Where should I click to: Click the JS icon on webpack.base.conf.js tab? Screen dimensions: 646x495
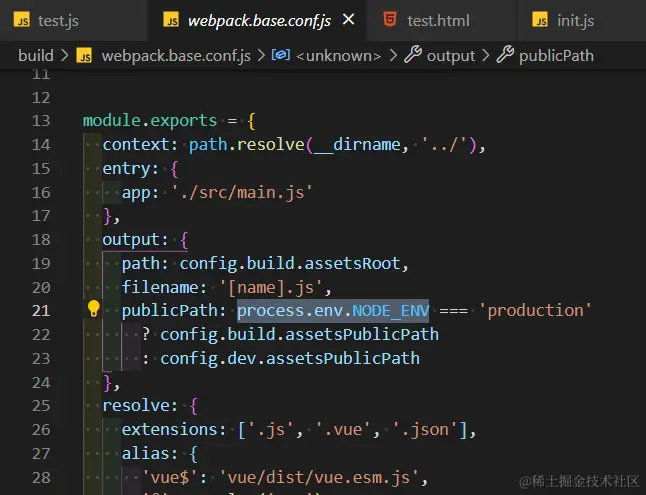point(171,20)
